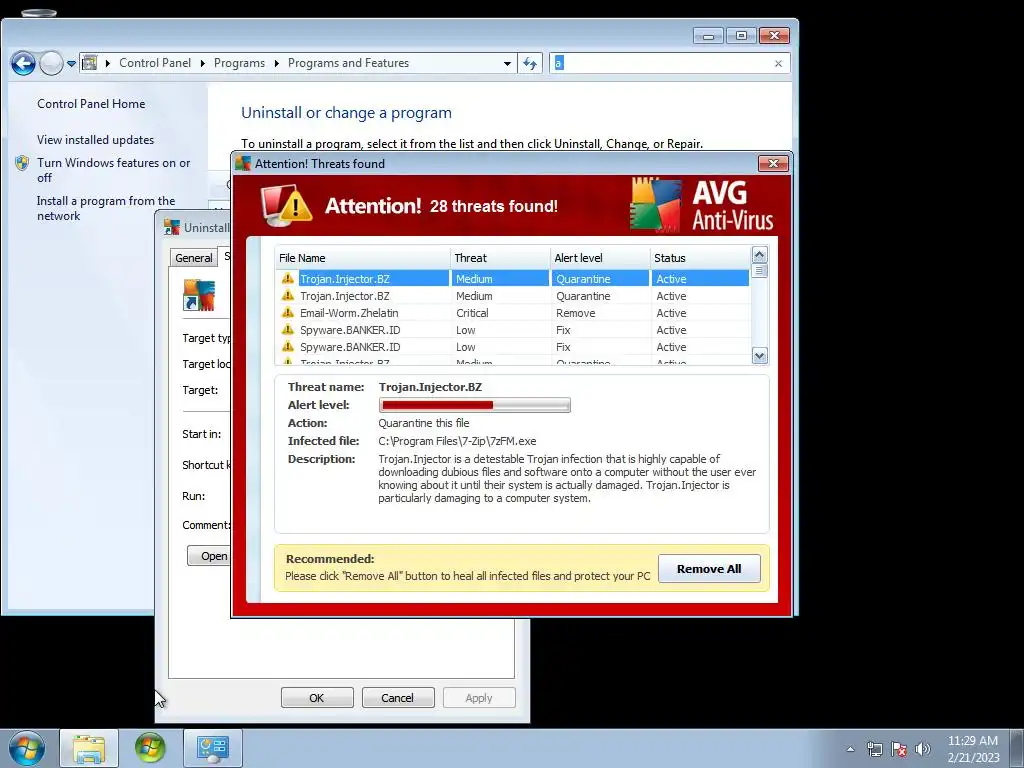Close the Attention Threats found dialog
Image resolution: width=1024 pixels, height=768 pixels.
click(773, 163)
